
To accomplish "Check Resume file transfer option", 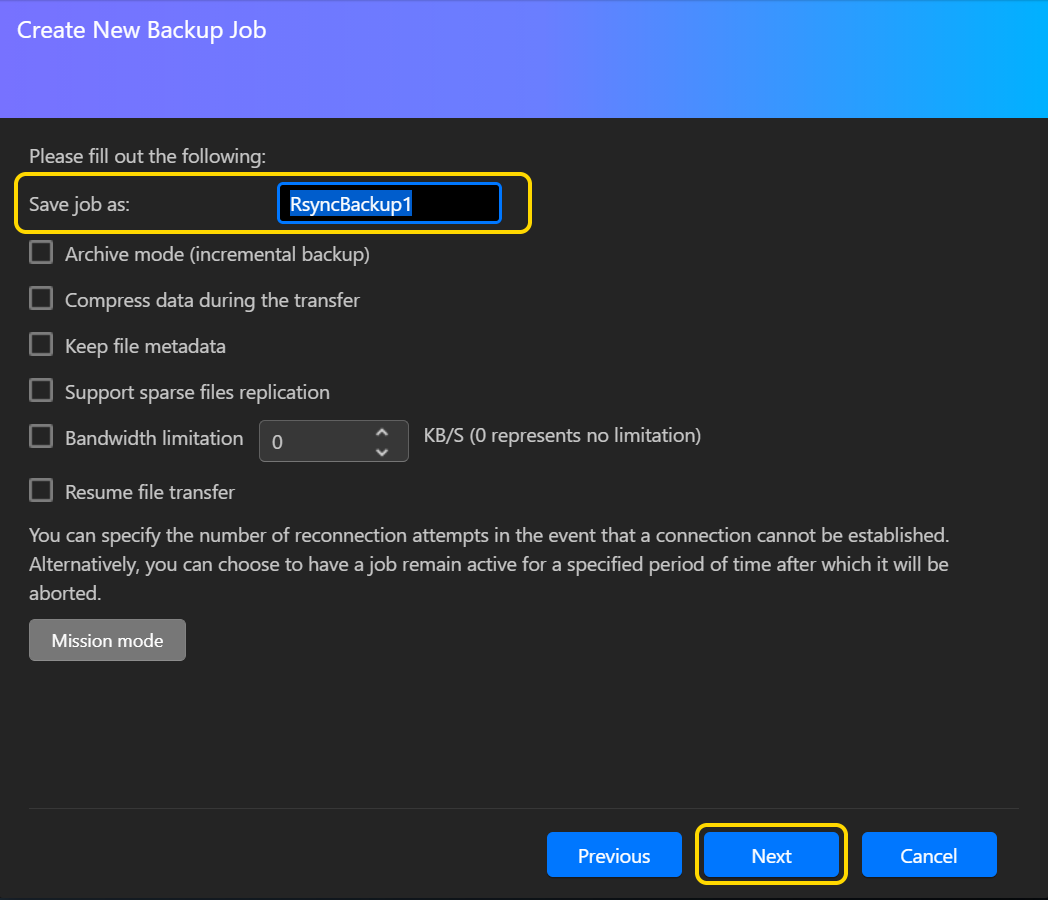I will point(41,490).
